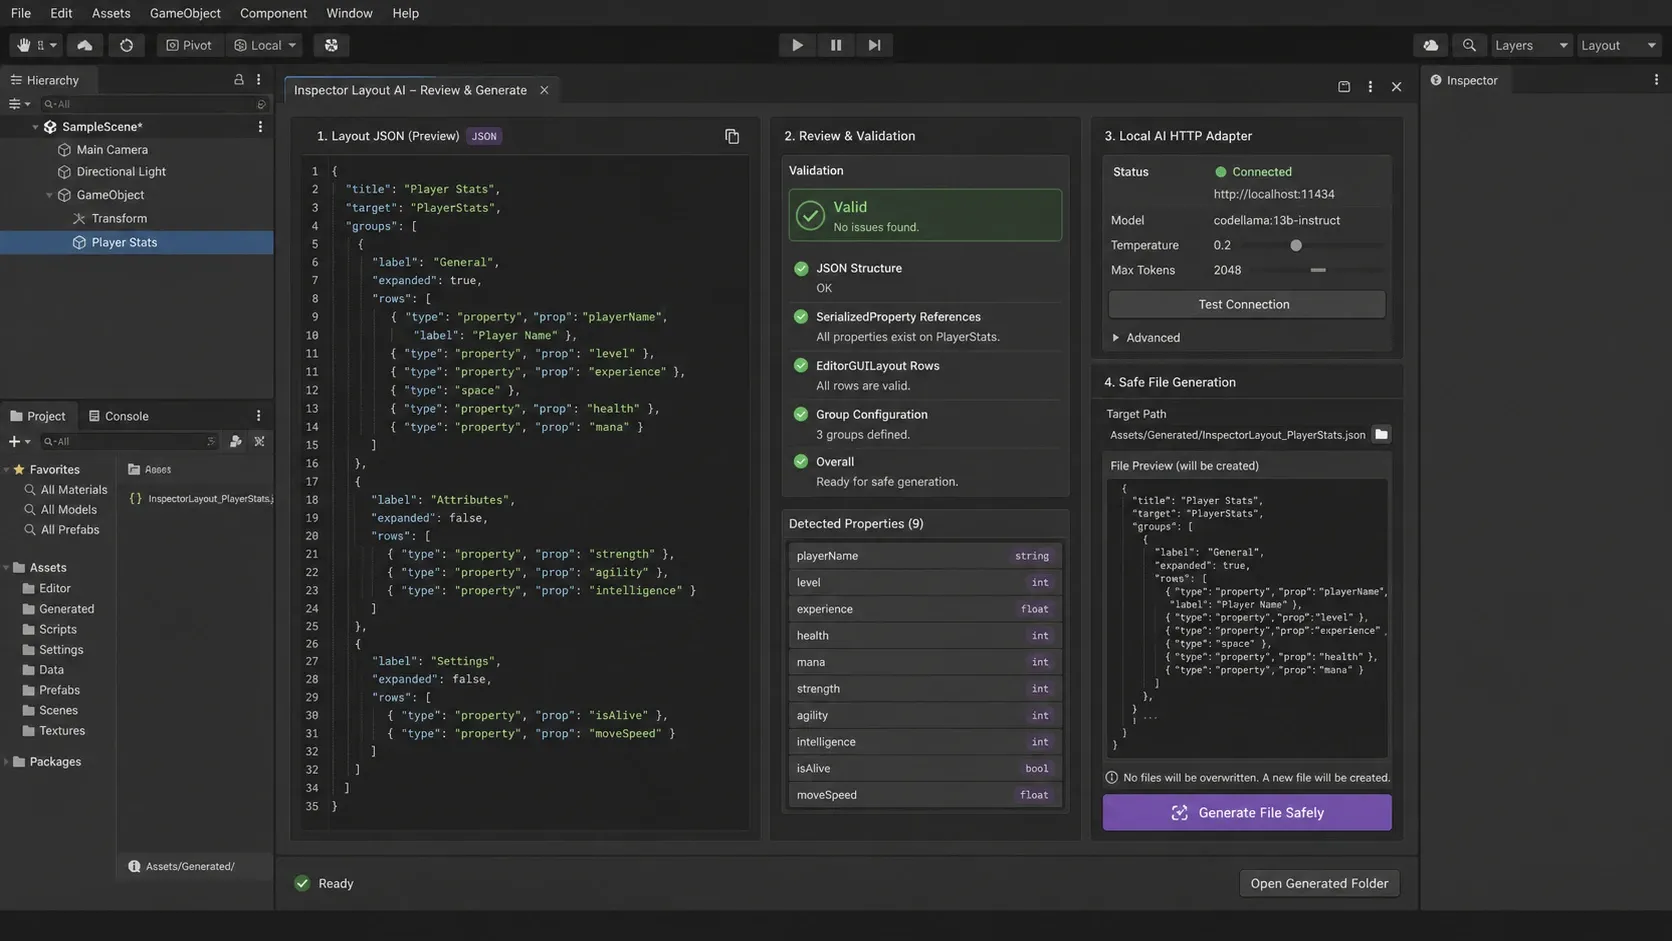Adjust the Temperature slider
Screen dimensions: 1672x941
1296,245
